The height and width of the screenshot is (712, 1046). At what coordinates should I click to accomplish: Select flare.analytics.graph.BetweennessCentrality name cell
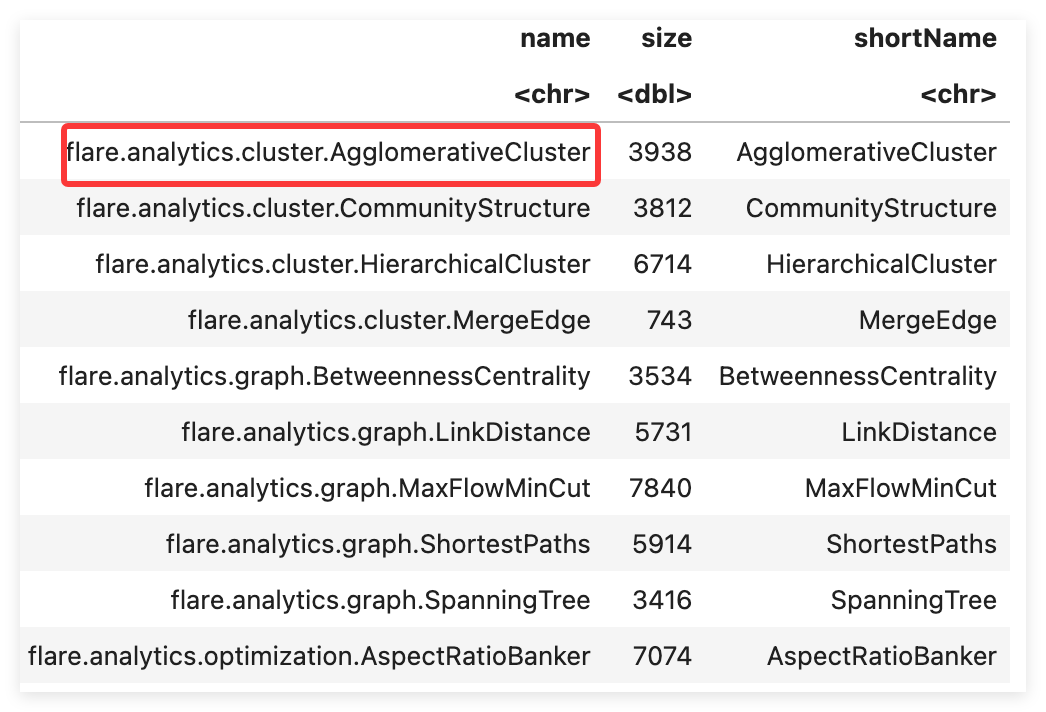[324, 376]
